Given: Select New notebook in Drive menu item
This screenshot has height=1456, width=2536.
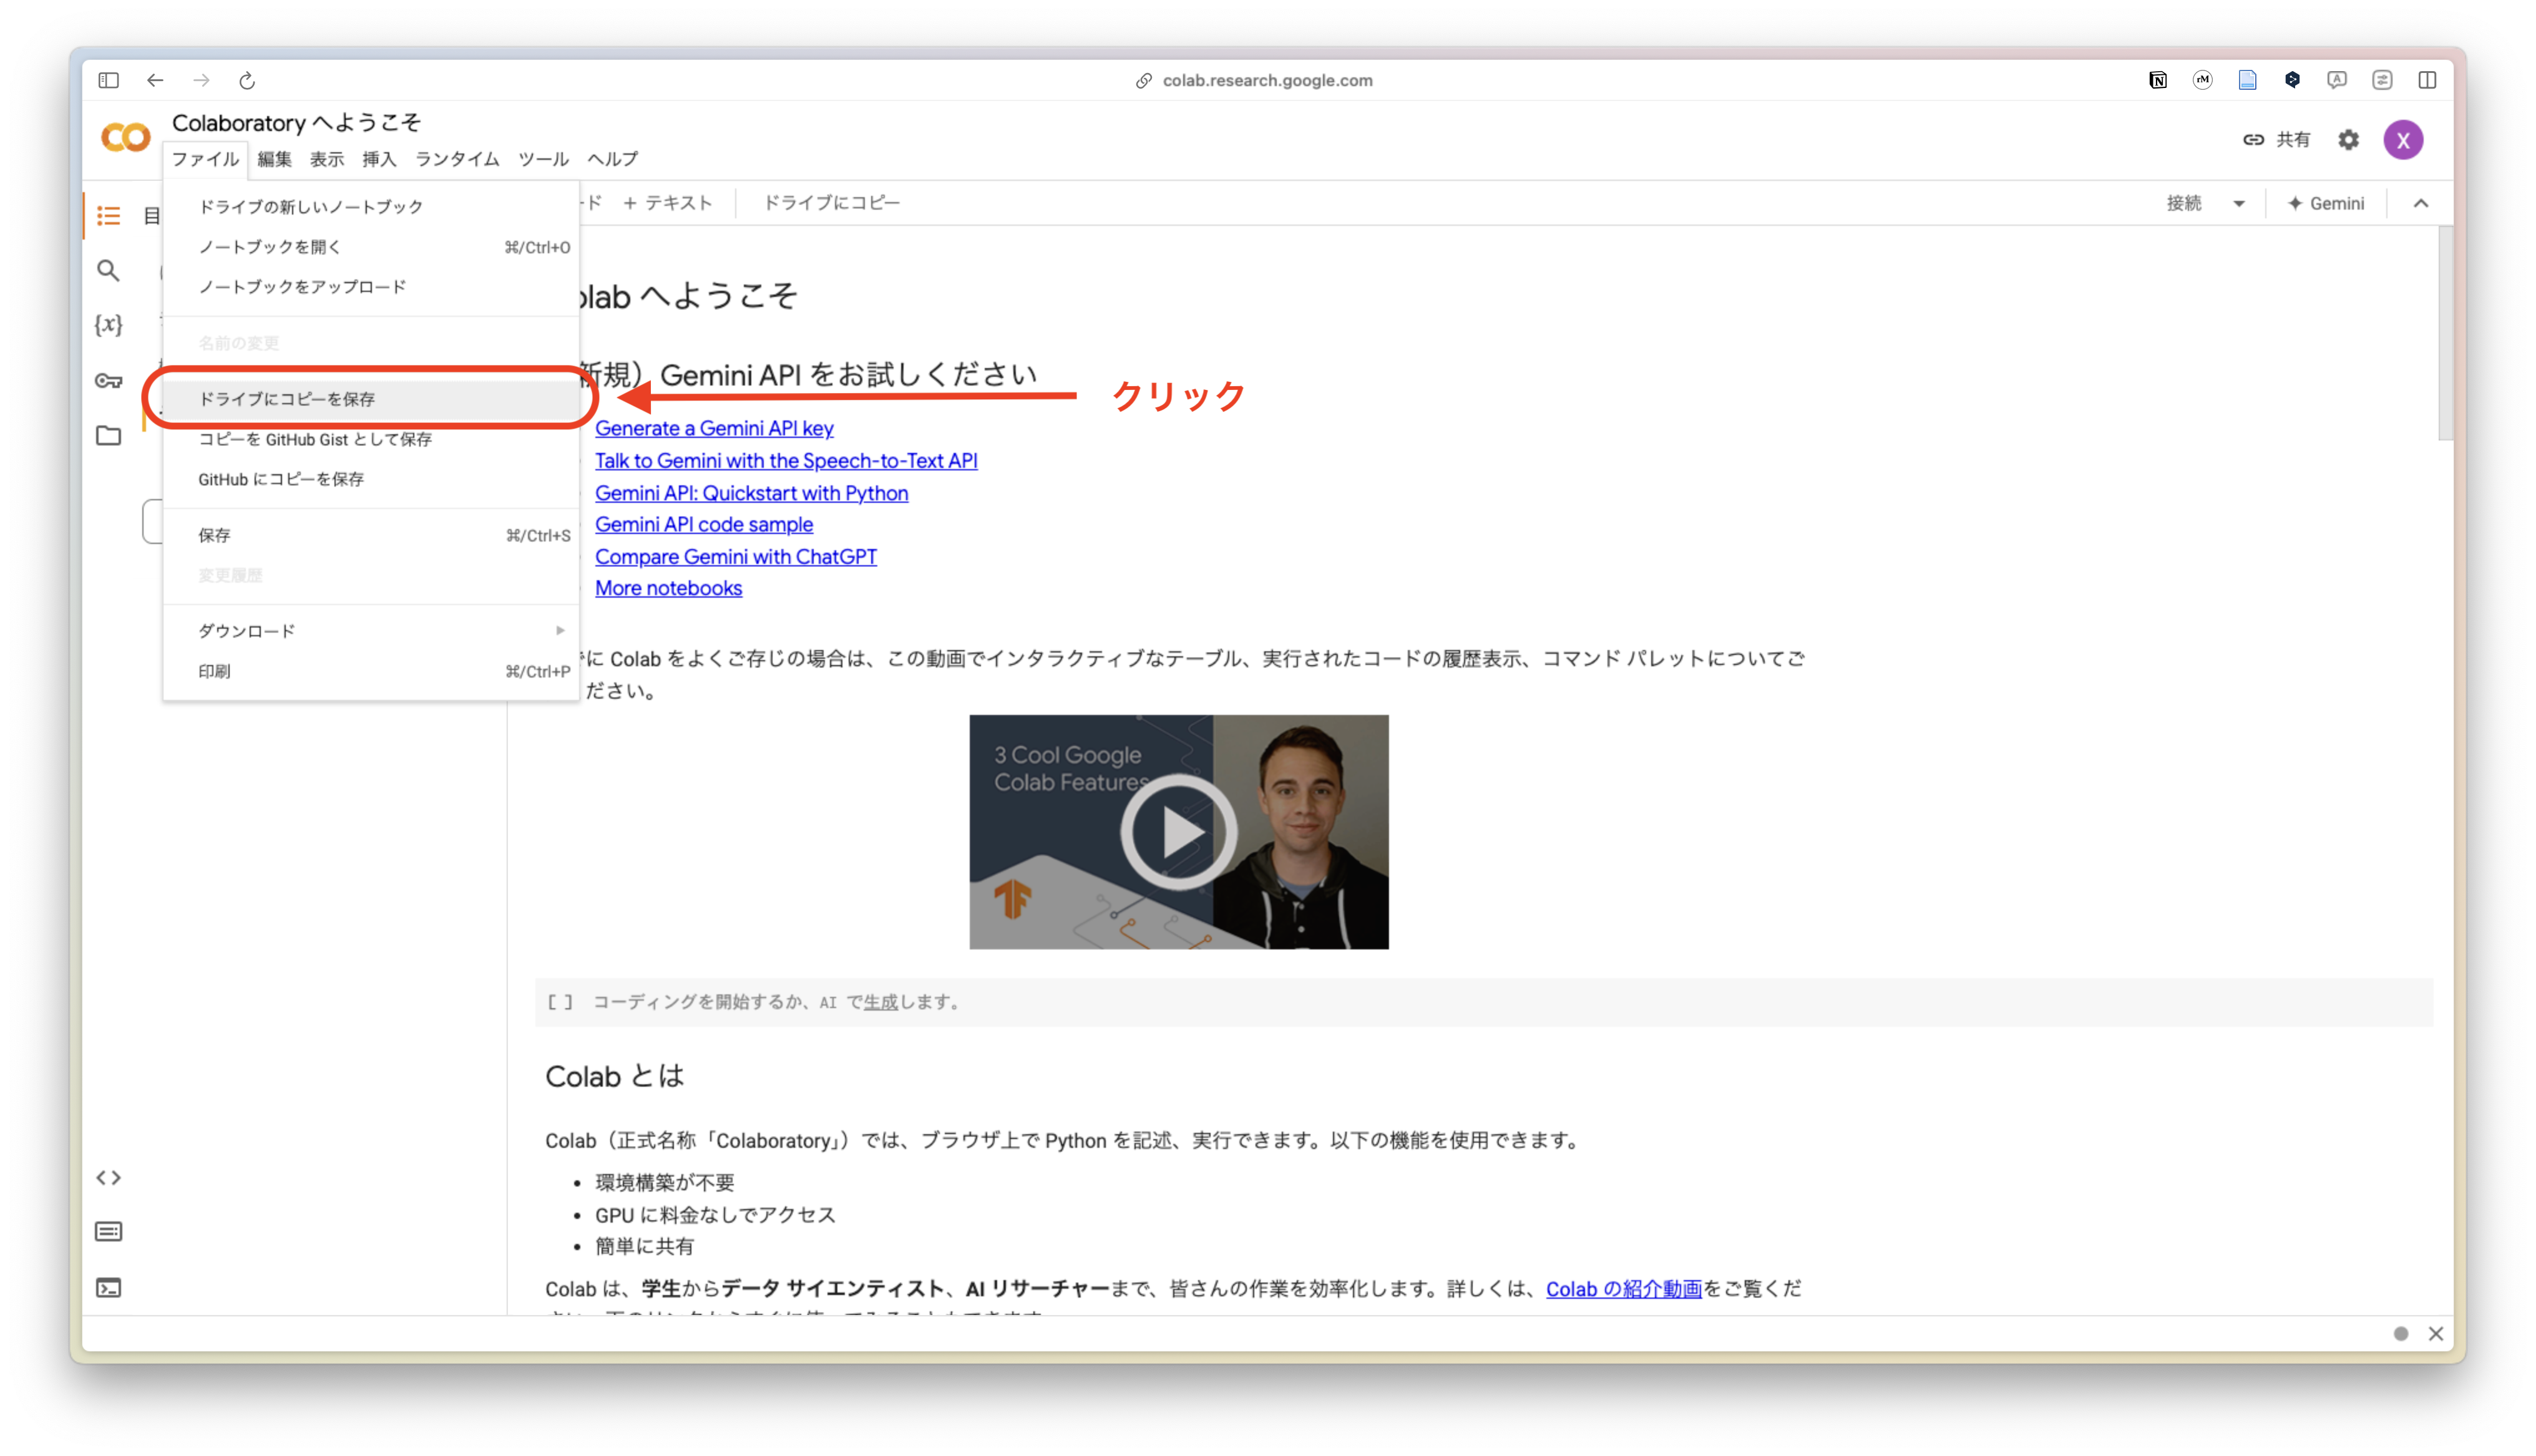Looking at the screenshot, I should coord(371,206).
